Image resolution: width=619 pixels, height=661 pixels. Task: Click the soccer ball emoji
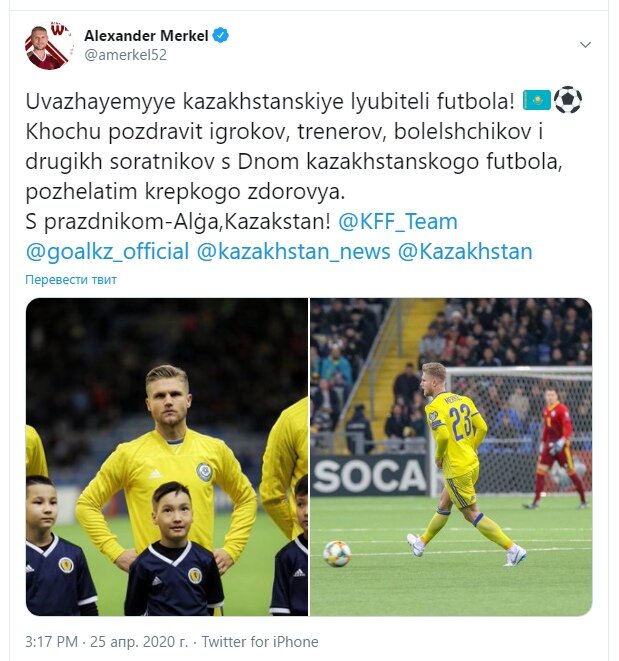pos(568,100)
